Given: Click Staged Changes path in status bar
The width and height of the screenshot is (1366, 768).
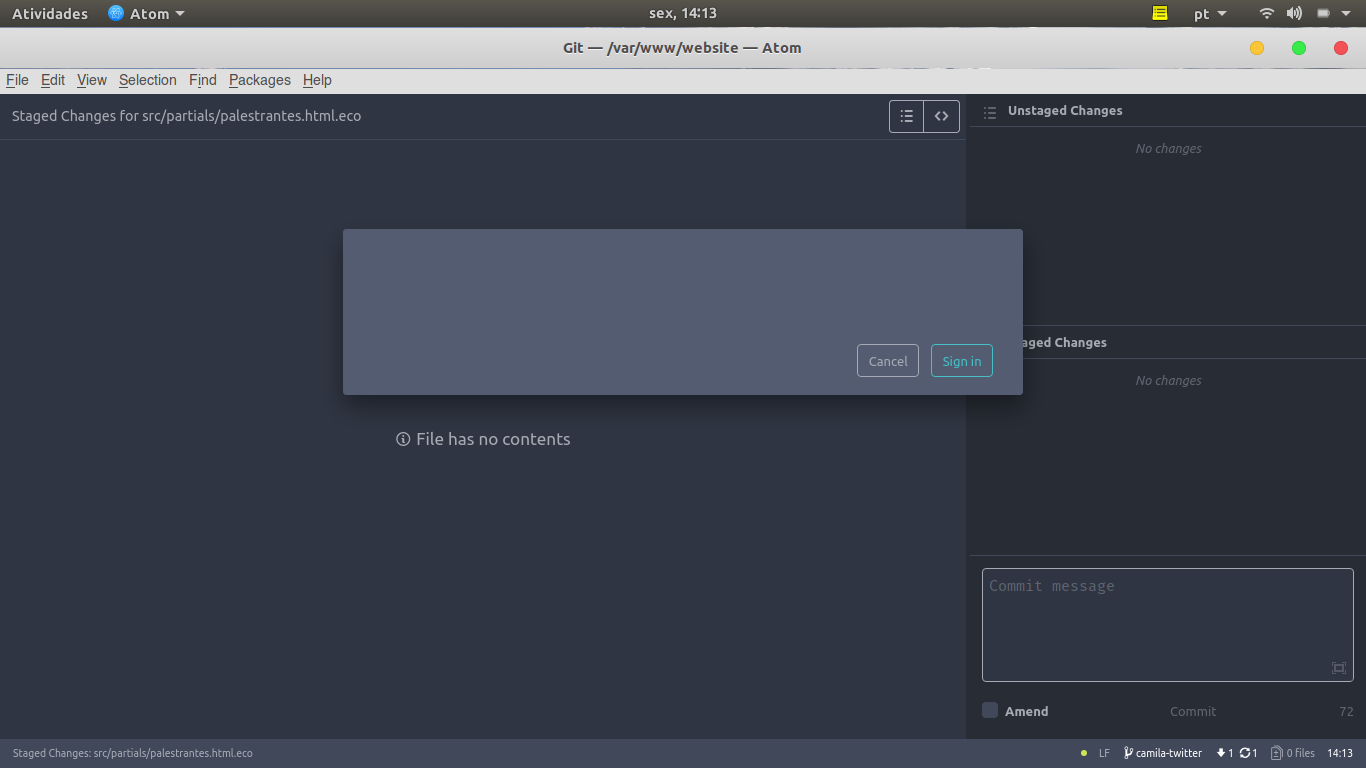Looking at the screenshot, I should [133, 753].
